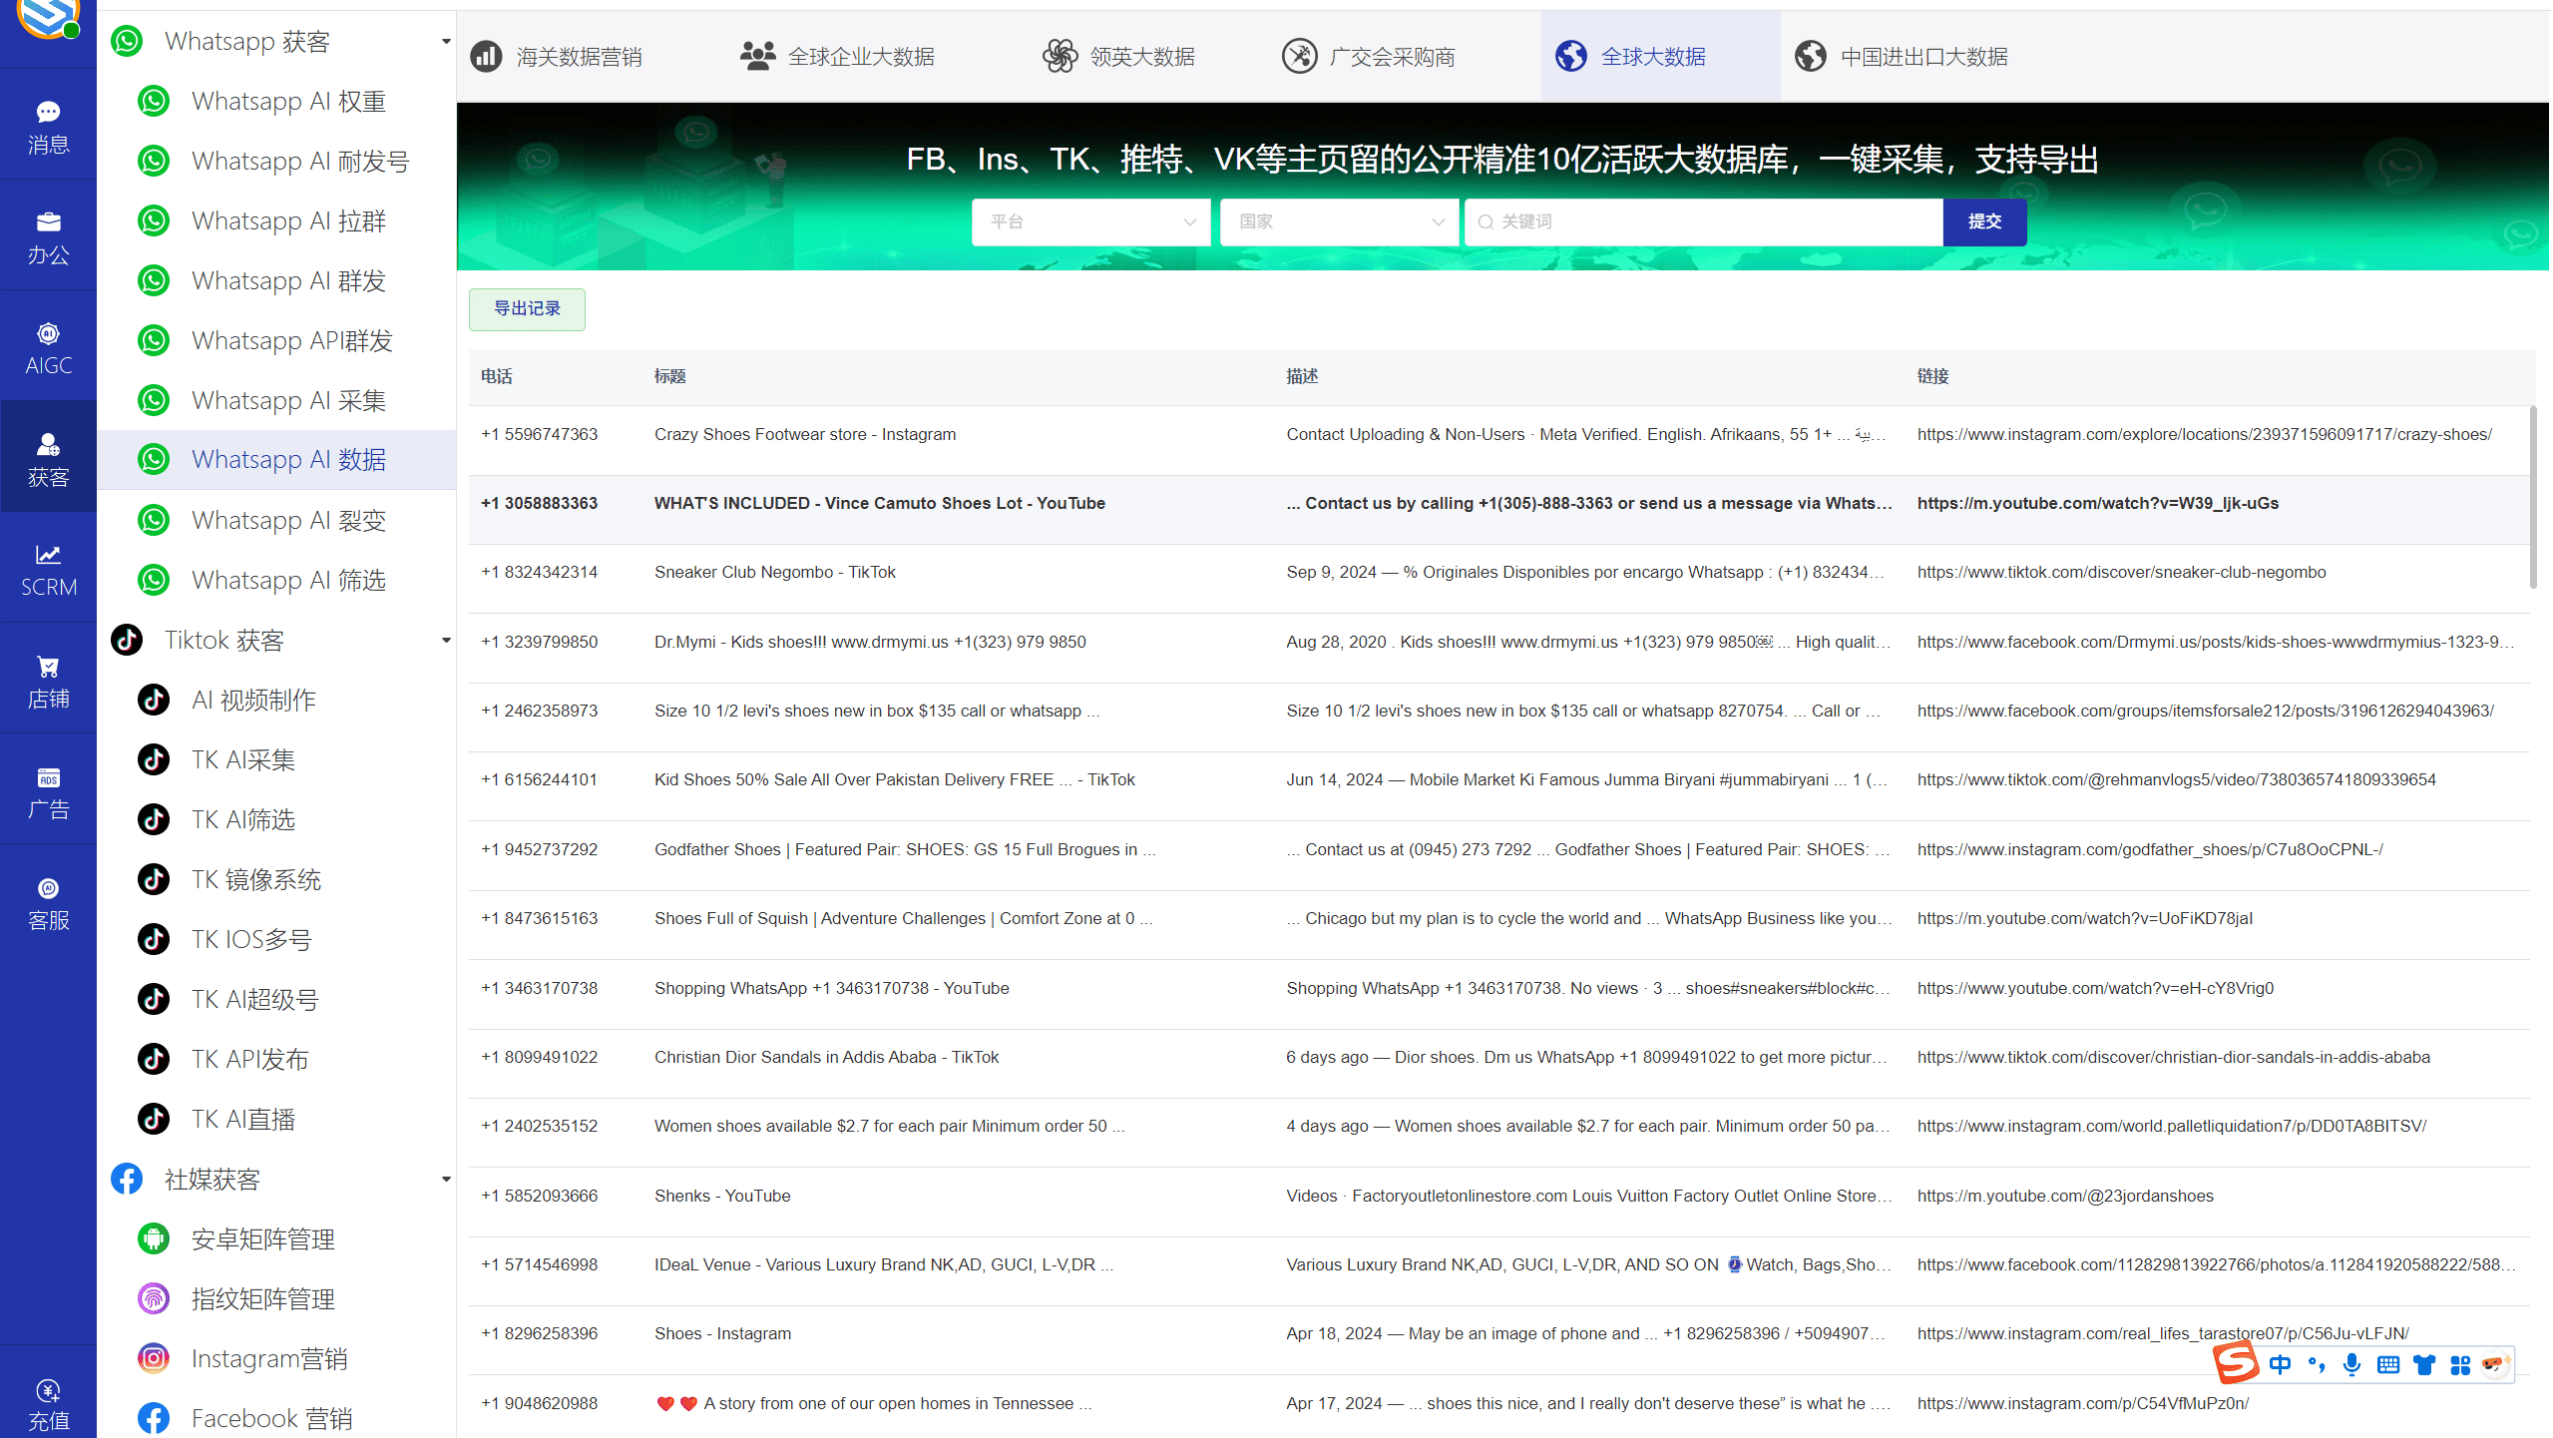
Task: Switch to the 海关数据营销 tab
Action: tap(558, 56)
